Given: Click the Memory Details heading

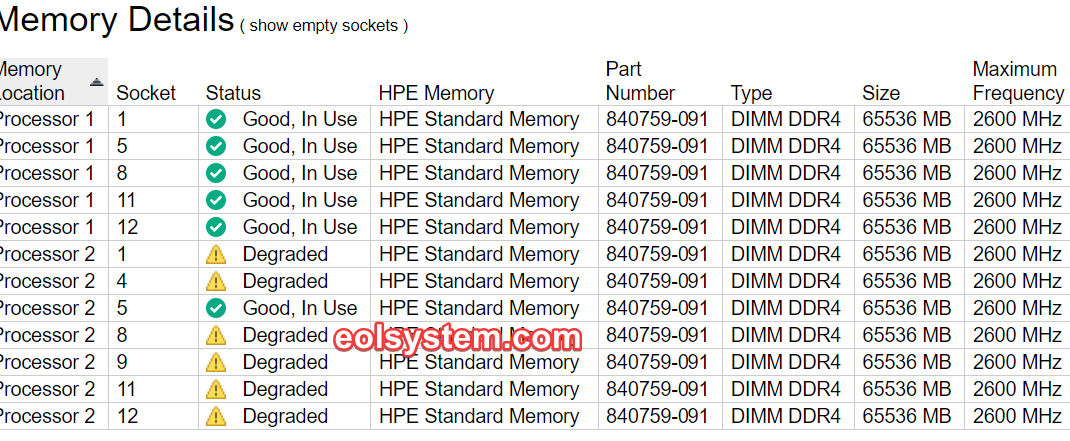Looking at the screenshot, I should click(116, 20).
